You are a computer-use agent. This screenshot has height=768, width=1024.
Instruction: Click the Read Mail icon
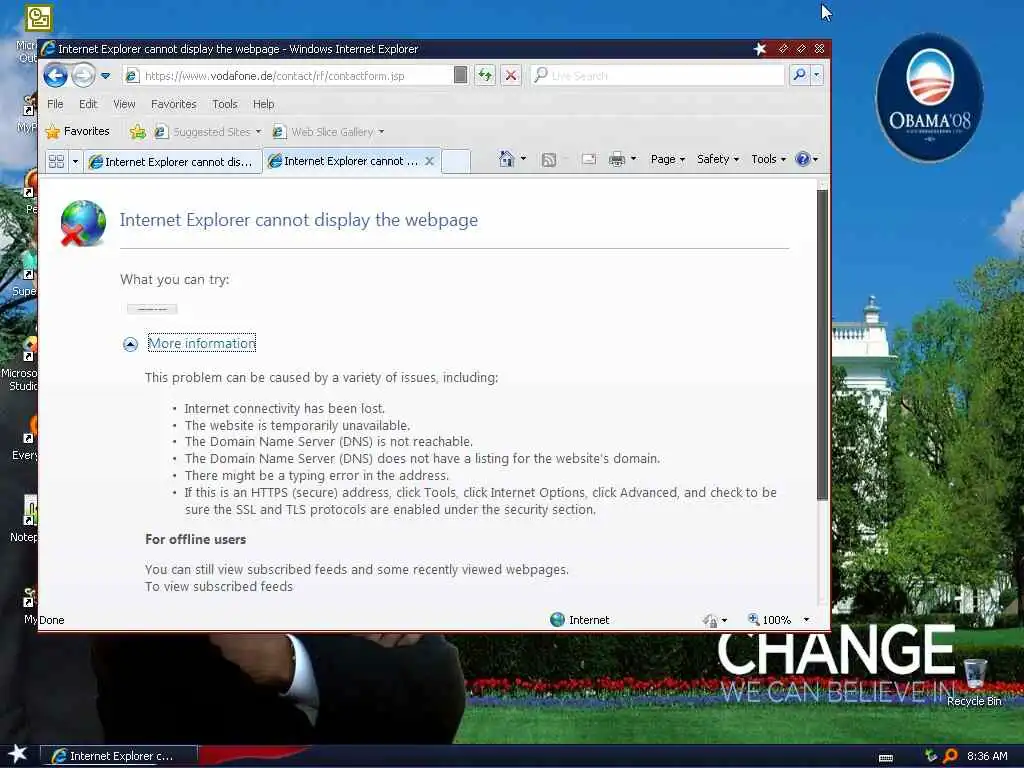[588, 159]
